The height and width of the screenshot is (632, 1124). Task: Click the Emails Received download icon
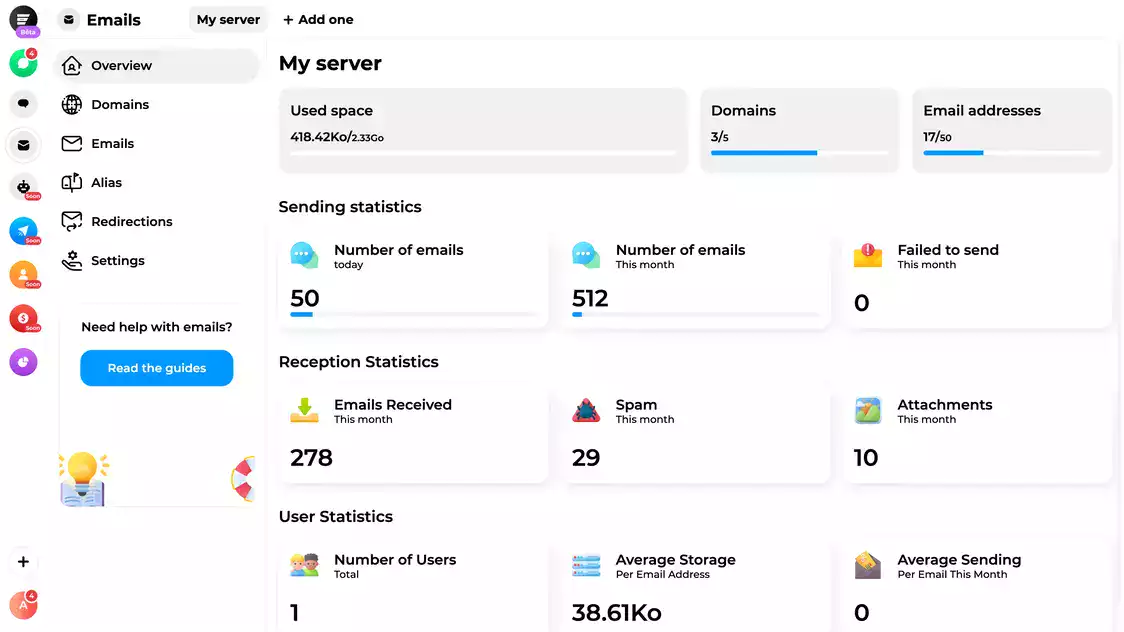[304, 411]
